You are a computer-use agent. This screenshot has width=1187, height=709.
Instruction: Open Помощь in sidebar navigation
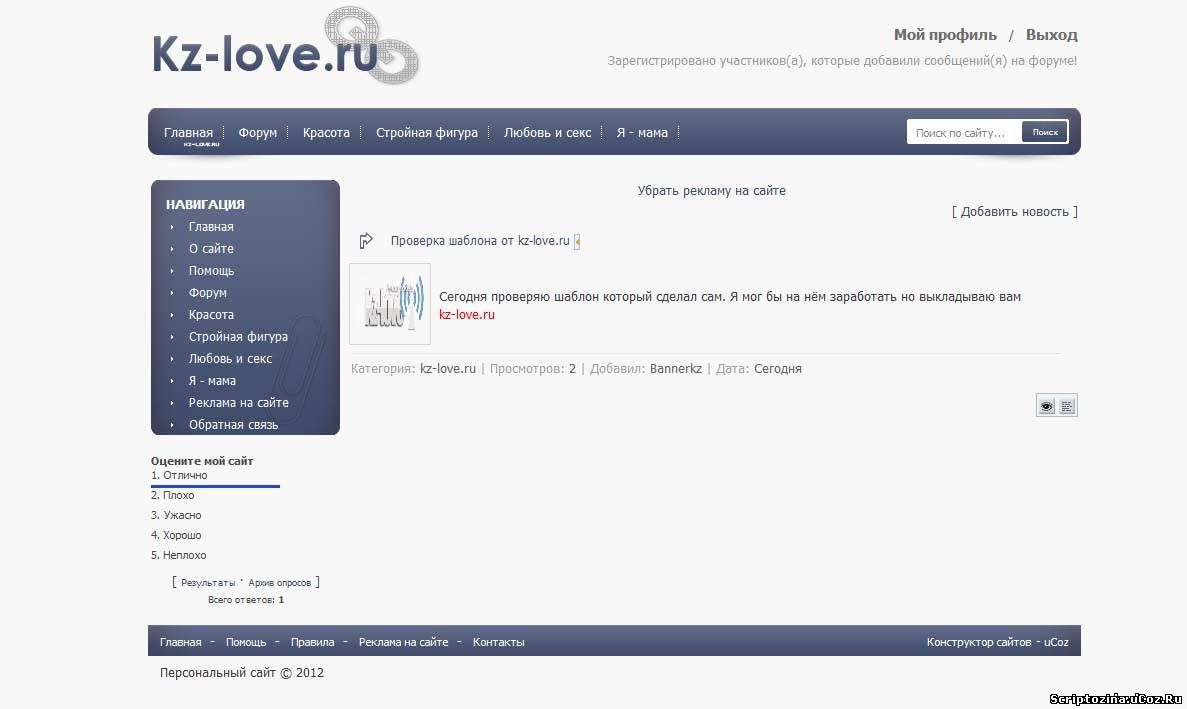pos(211,270)
